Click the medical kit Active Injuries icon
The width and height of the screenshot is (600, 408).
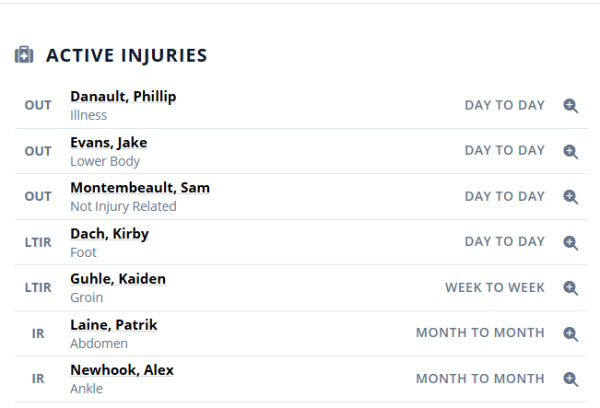coord(24,55)
